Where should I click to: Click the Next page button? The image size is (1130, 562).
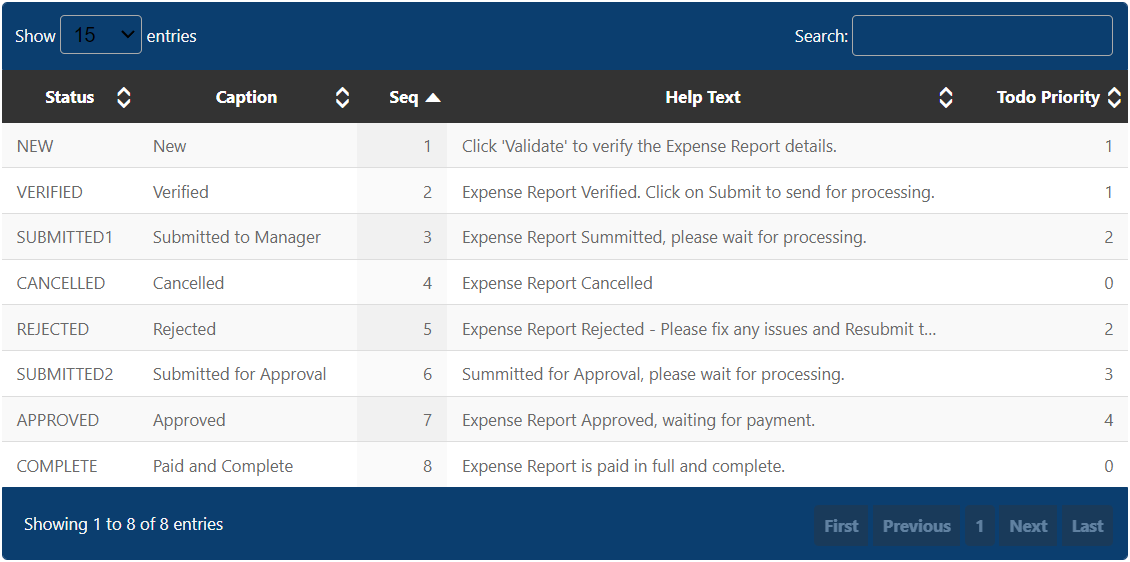[x=1028, y=526]
